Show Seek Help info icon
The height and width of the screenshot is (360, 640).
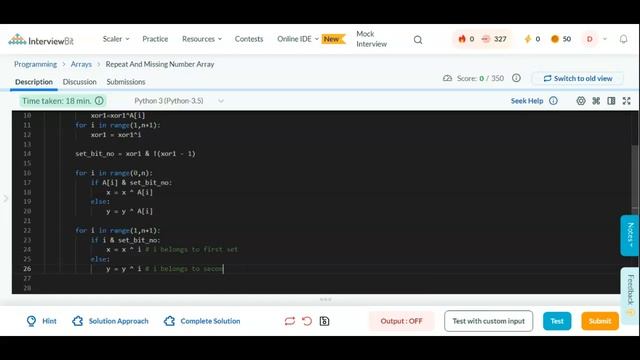tap(553, 100)
